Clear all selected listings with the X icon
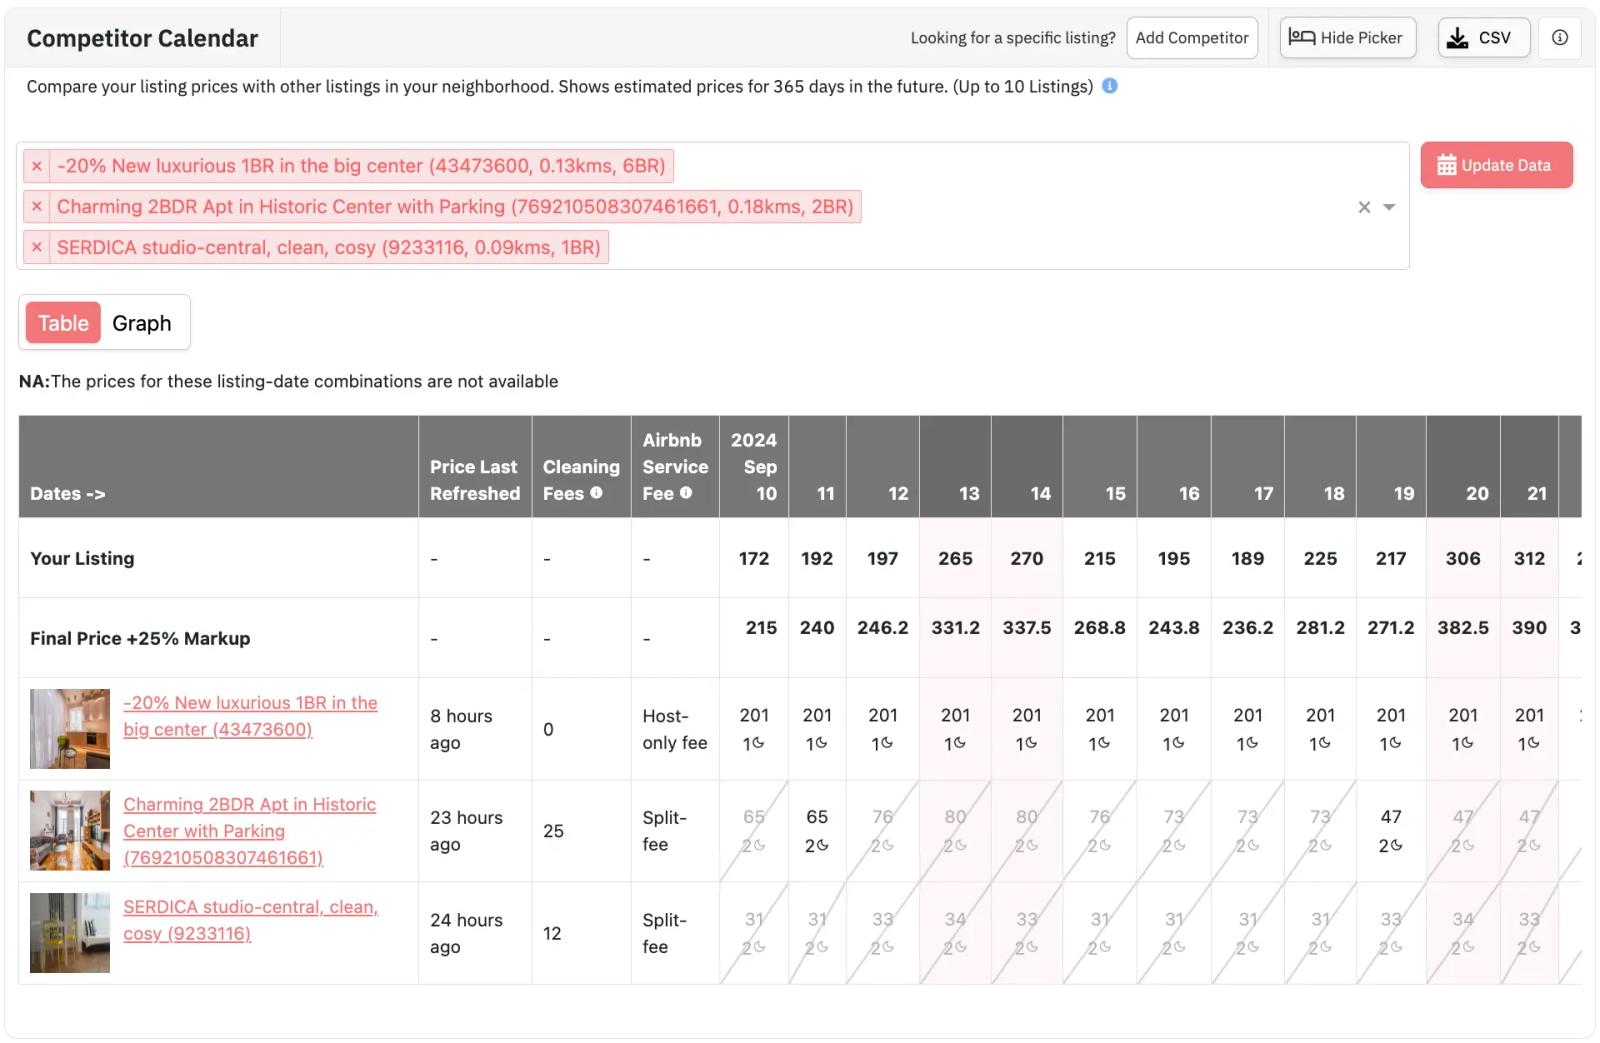The image size is (1600, 1043). 1364,207
